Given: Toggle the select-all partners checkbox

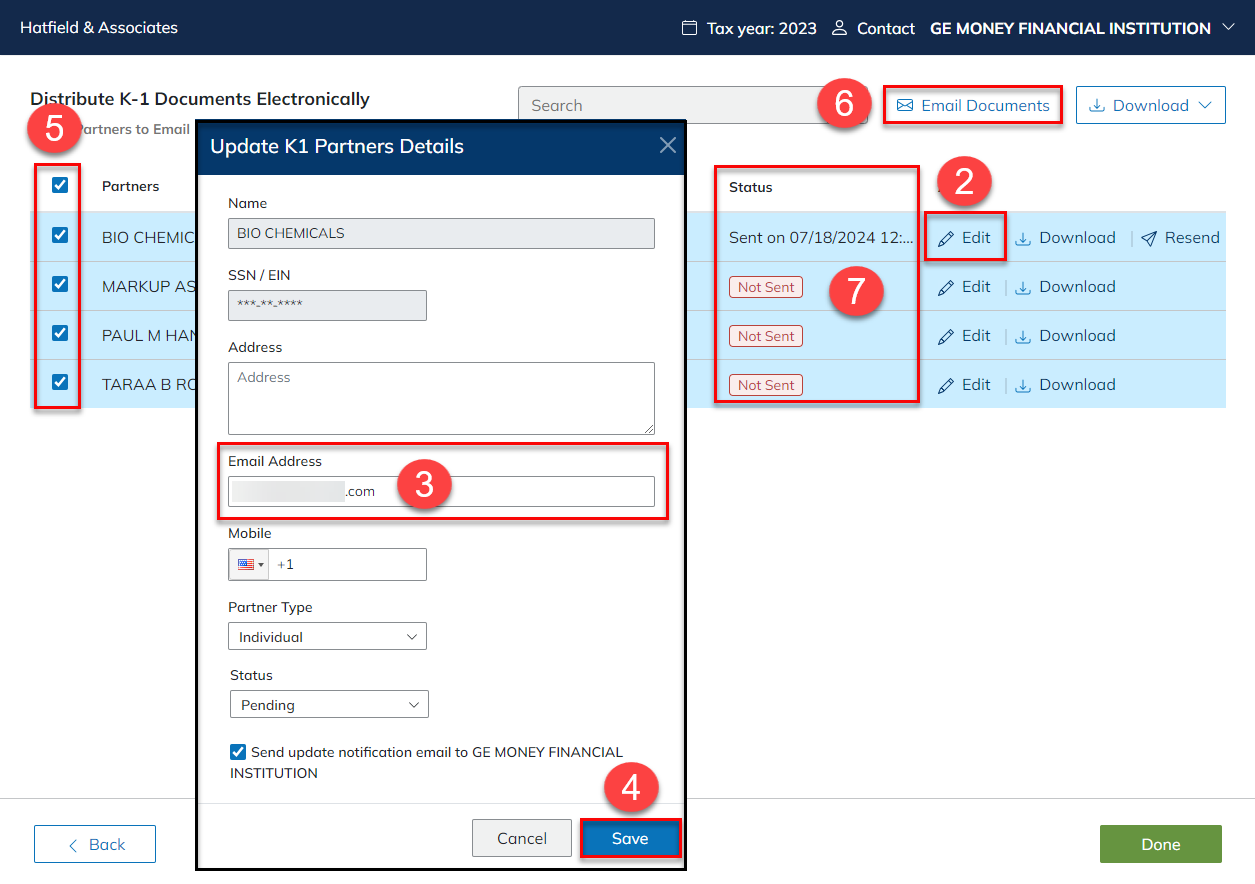Looking at the screenshot, I should (x=60, y=185).
